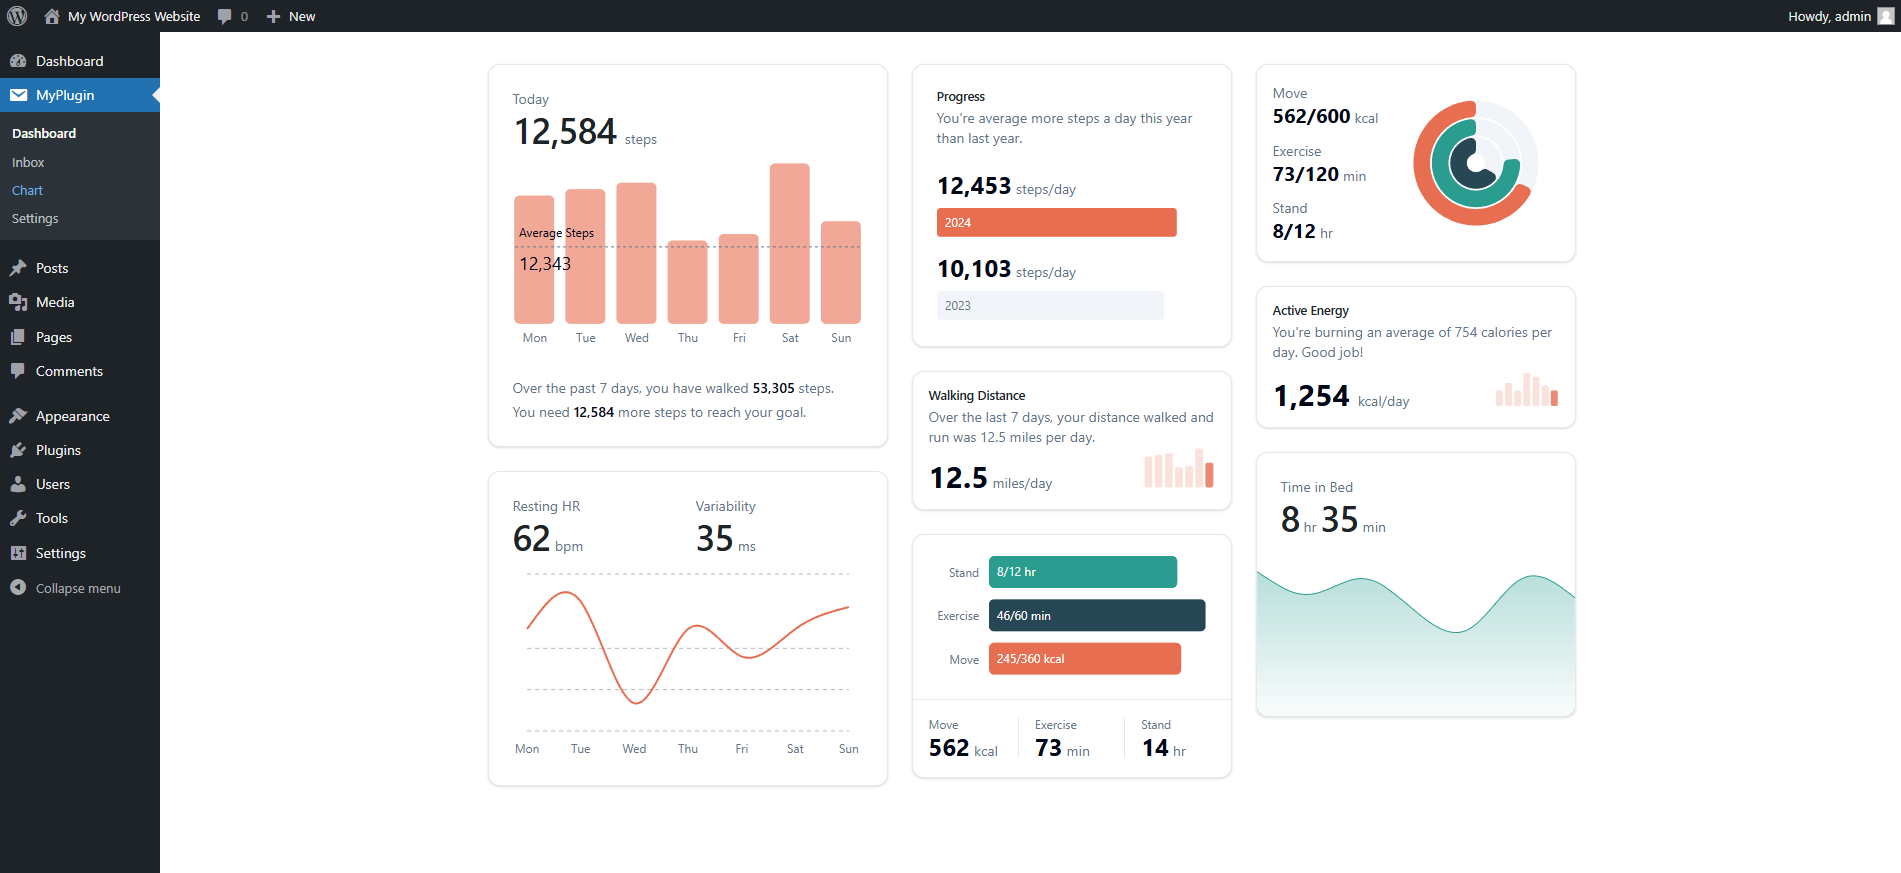This screenshot has height=873, width=1901.
Task: Click New in the admin bar
Action: pyautogui.click(x=302, y=16)
